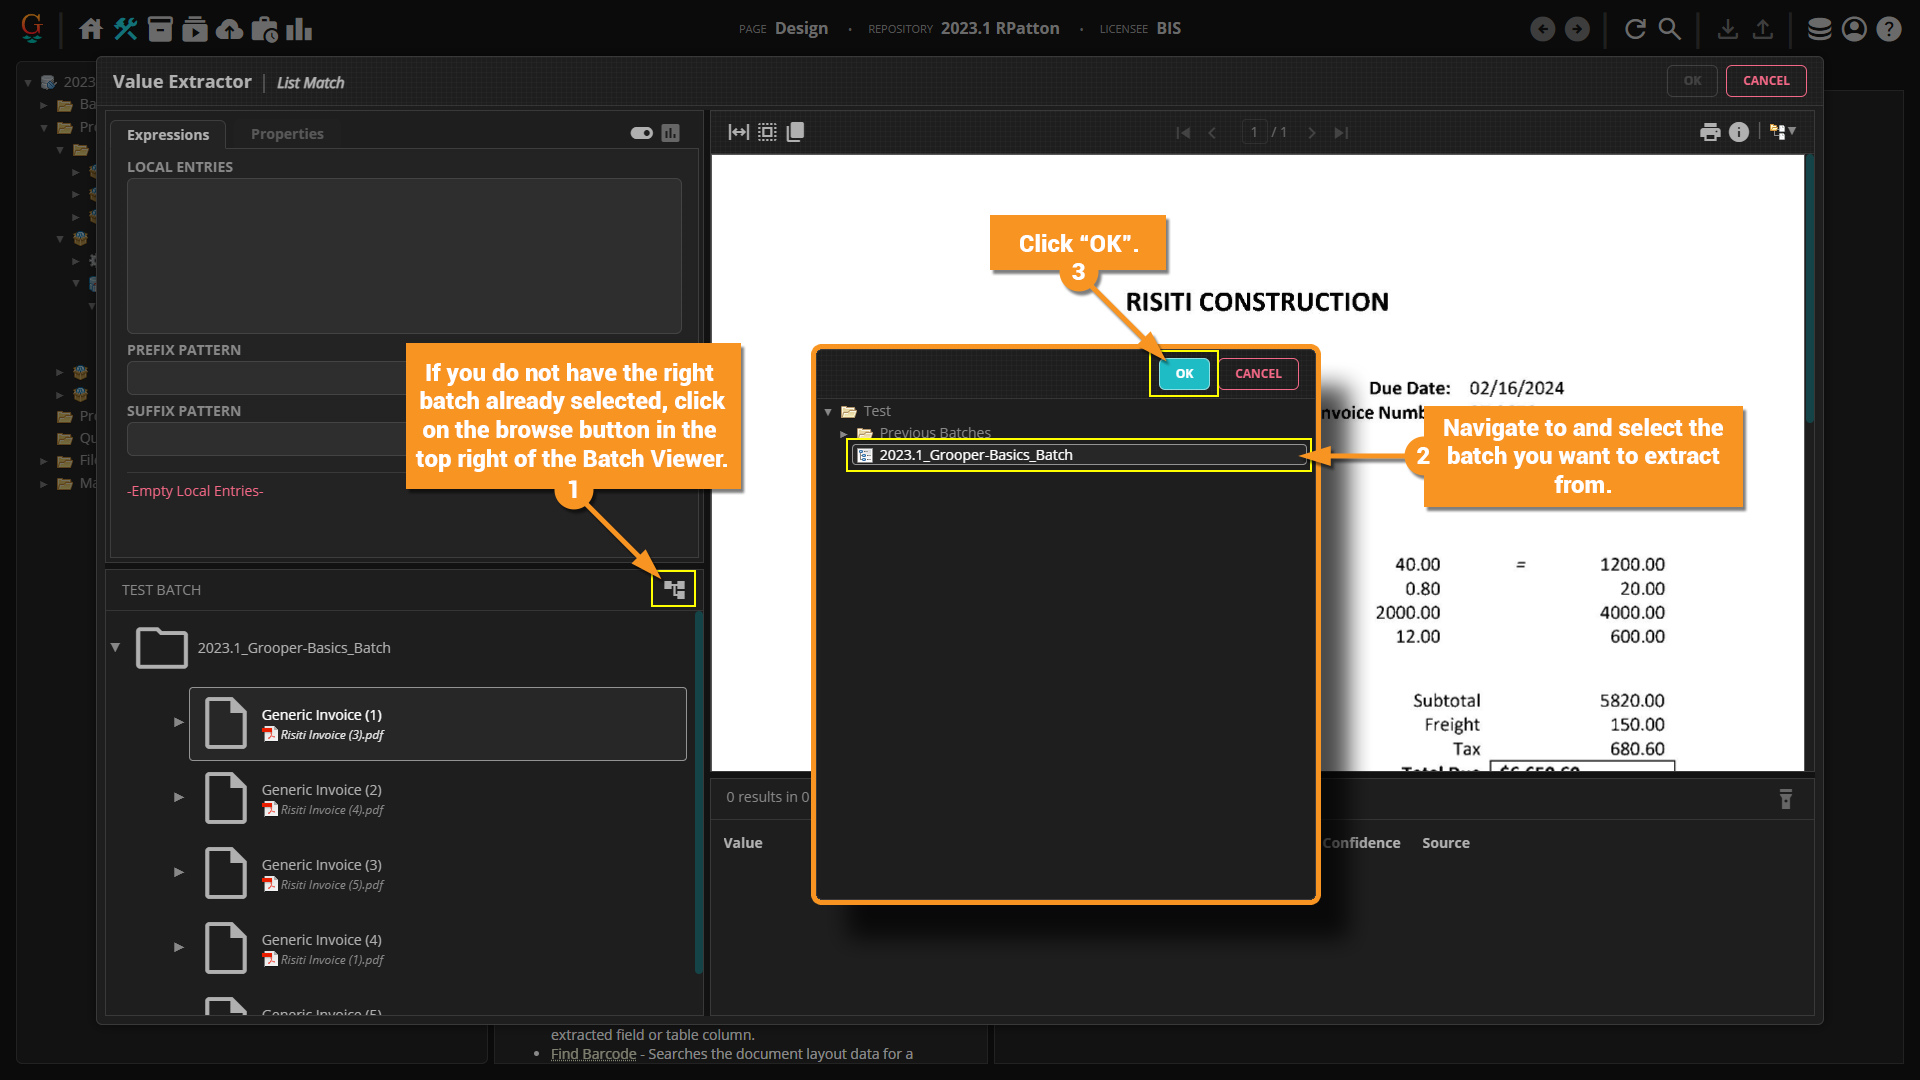
Task: Click the trash icon in results panel
Action: coord(1785,798)
